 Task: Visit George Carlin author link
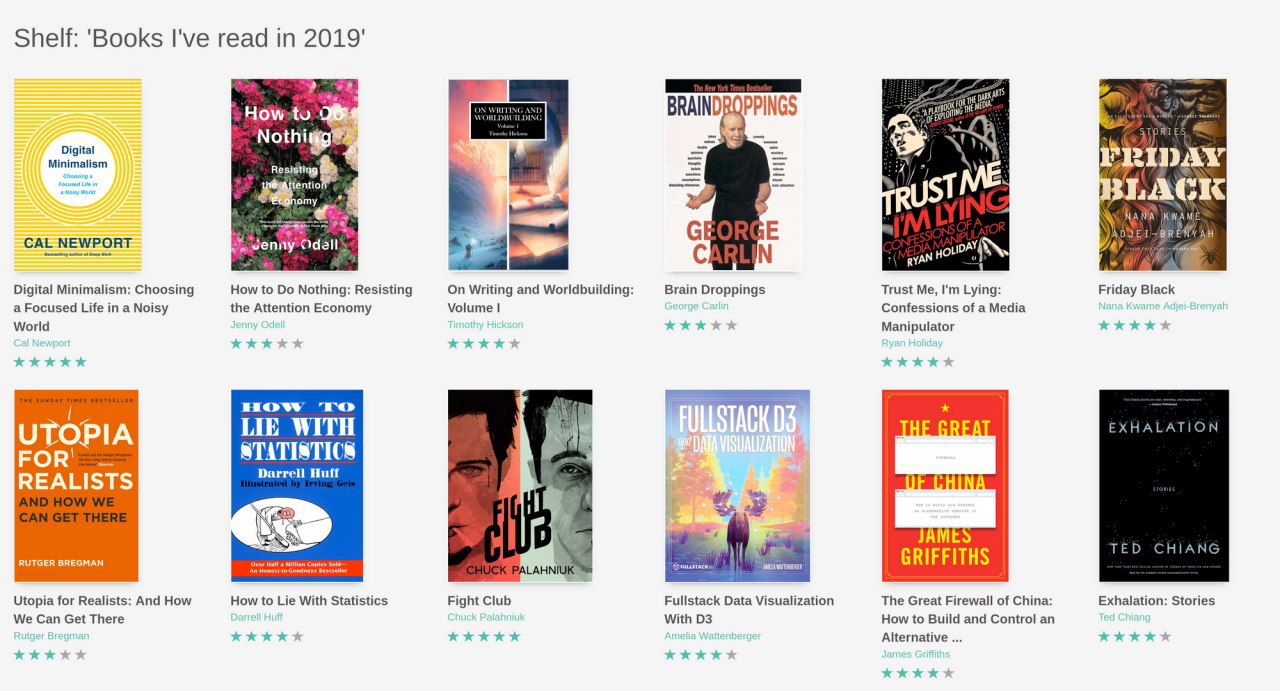coord(696,306)
